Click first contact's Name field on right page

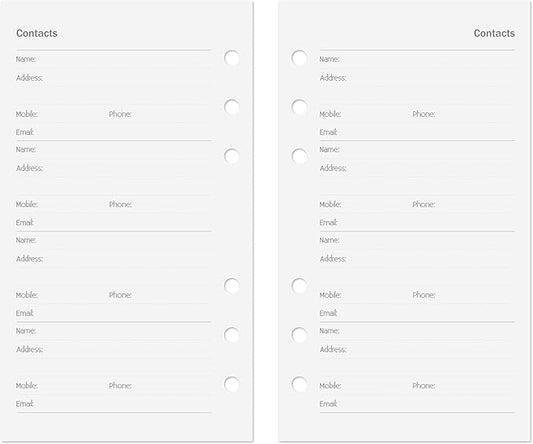(417, 59)
